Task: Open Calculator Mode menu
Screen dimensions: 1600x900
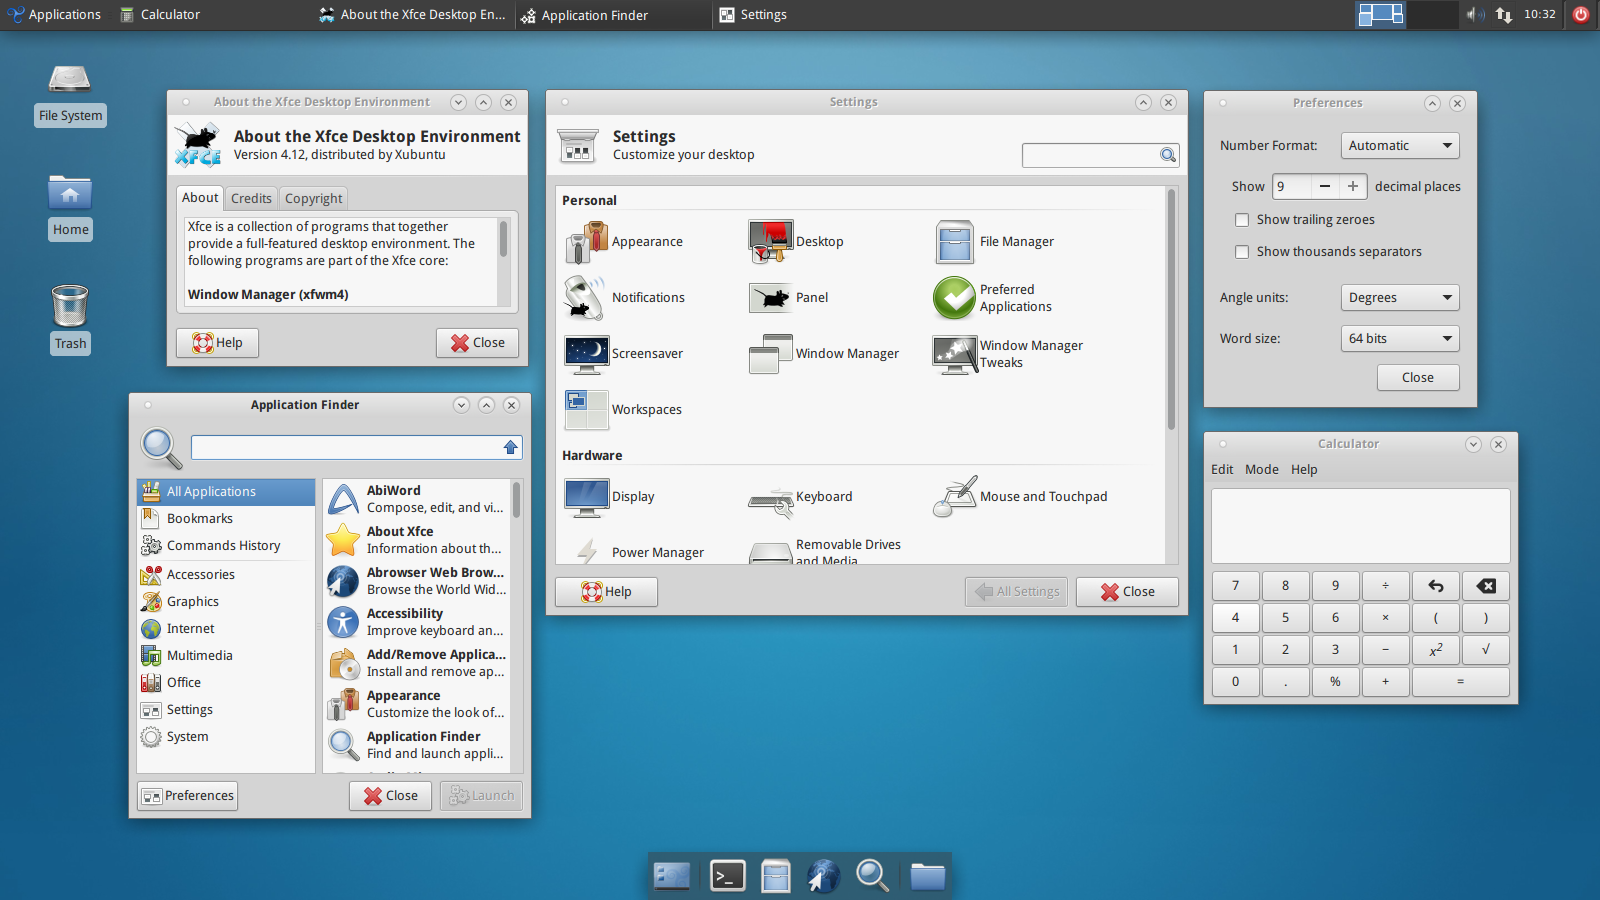Action: [x=1261, y=469]
